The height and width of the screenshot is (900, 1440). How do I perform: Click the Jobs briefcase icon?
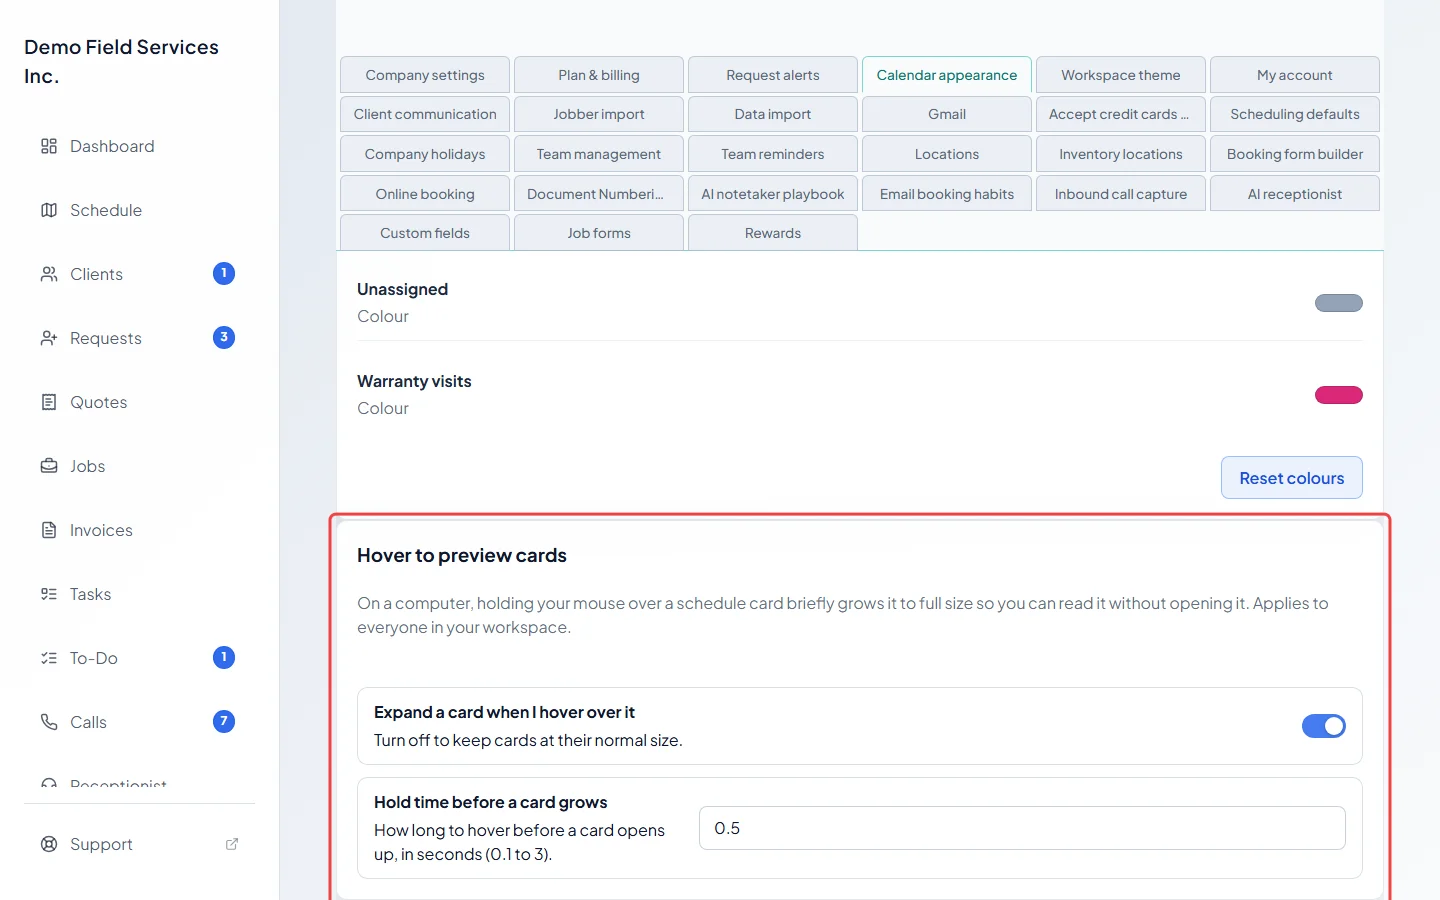[x=49, y=466]
